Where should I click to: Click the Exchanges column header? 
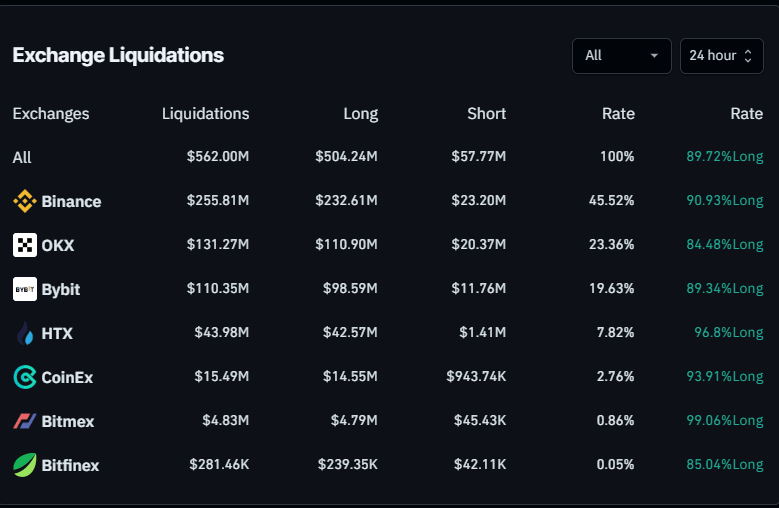point(51,113)
